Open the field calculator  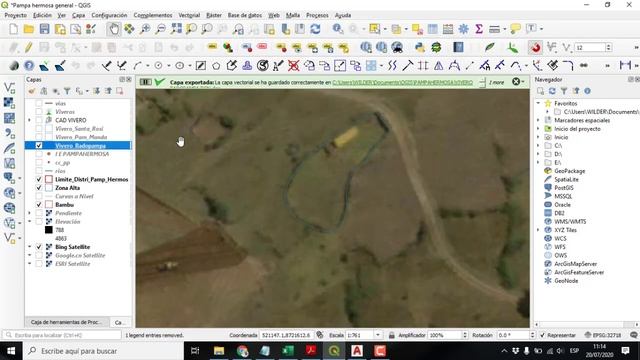[448, 29]
